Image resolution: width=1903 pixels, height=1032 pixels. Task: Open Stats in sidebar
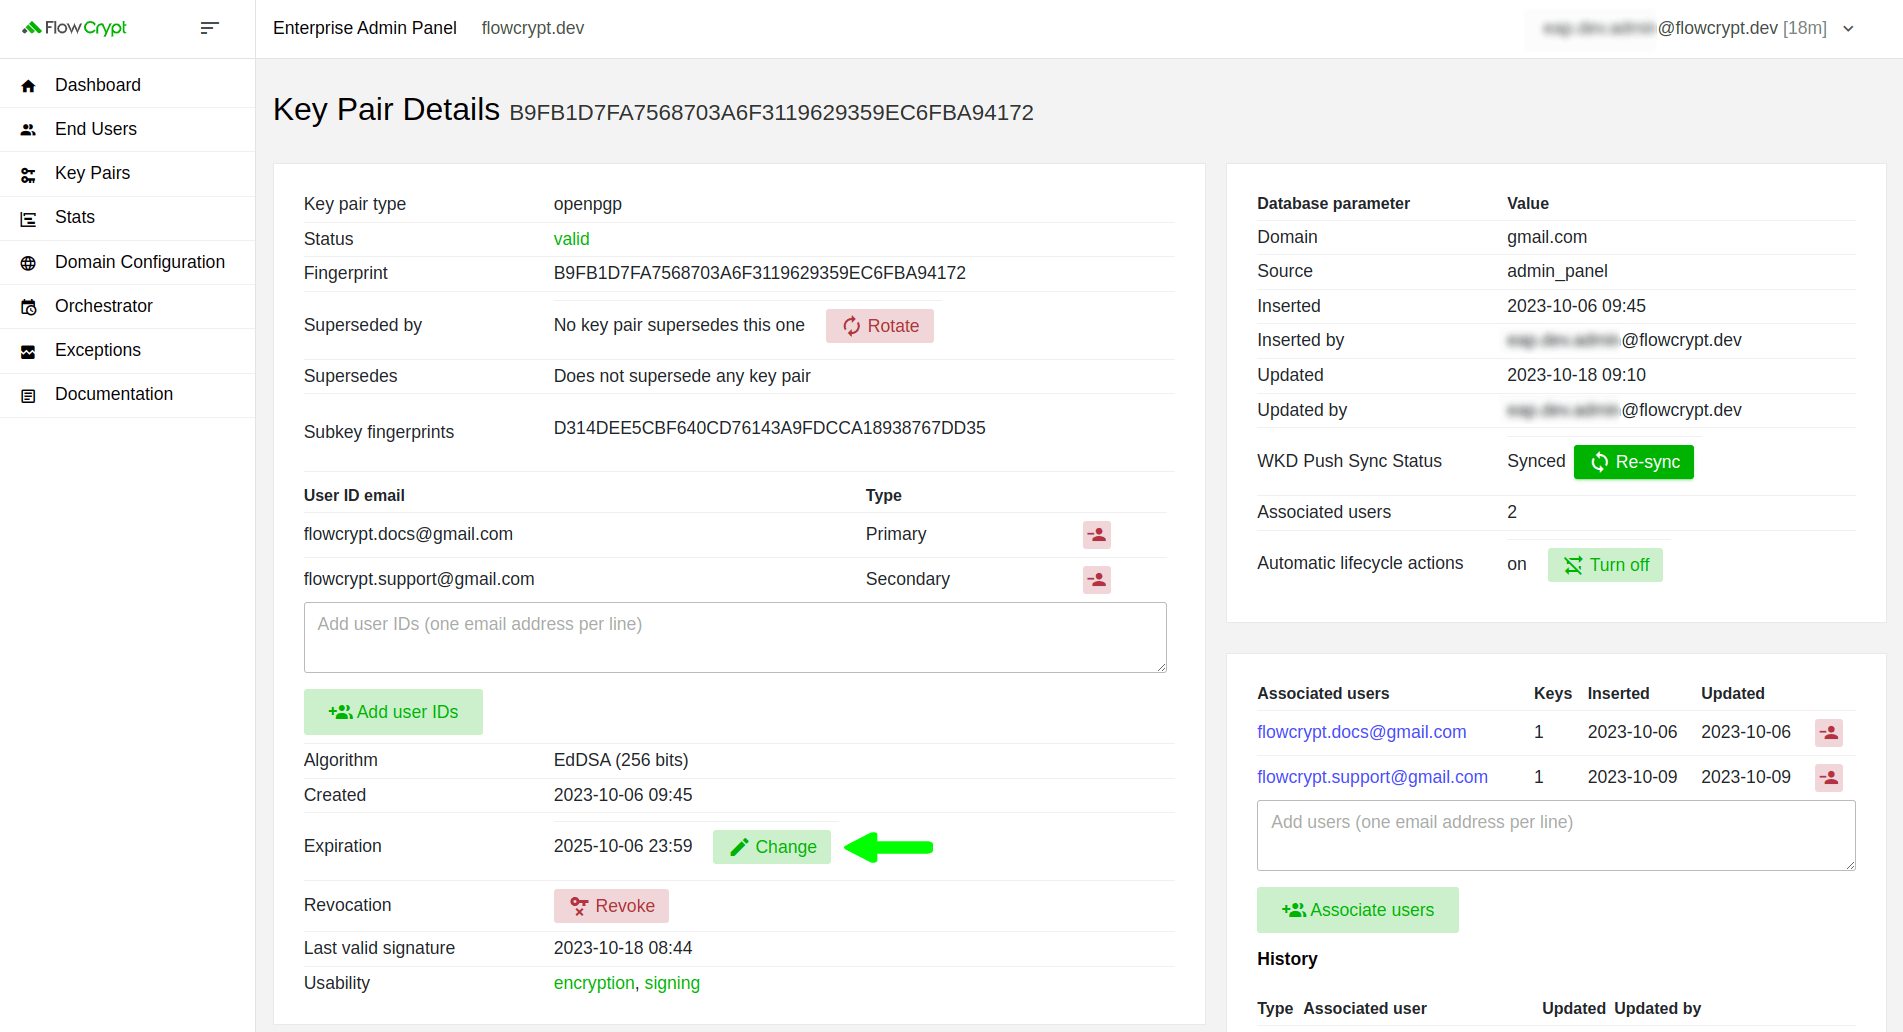[x=128, y=217]
